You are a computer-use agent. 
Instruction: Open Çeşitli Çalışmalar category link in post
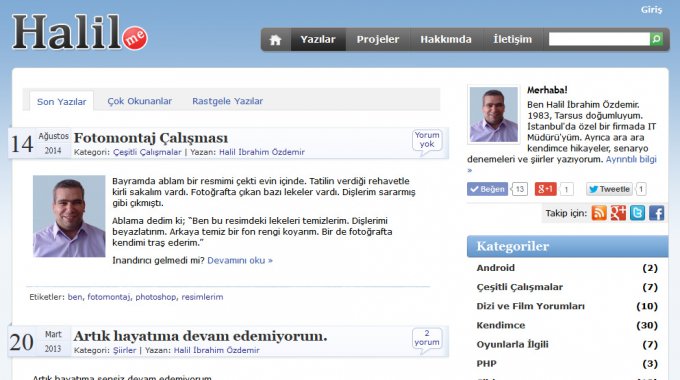(147, 152)
